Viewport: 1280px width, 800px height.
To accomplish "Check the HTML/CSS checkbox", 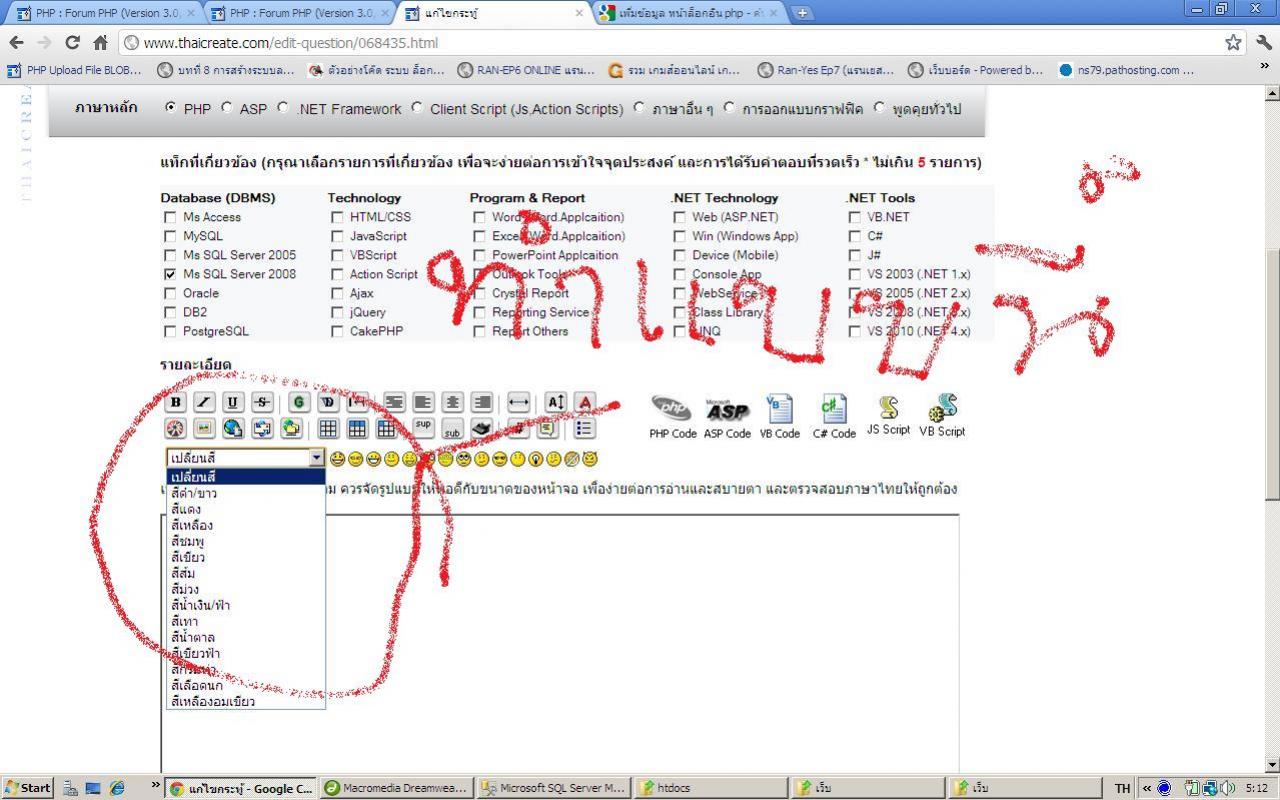I will click(337, 217).
